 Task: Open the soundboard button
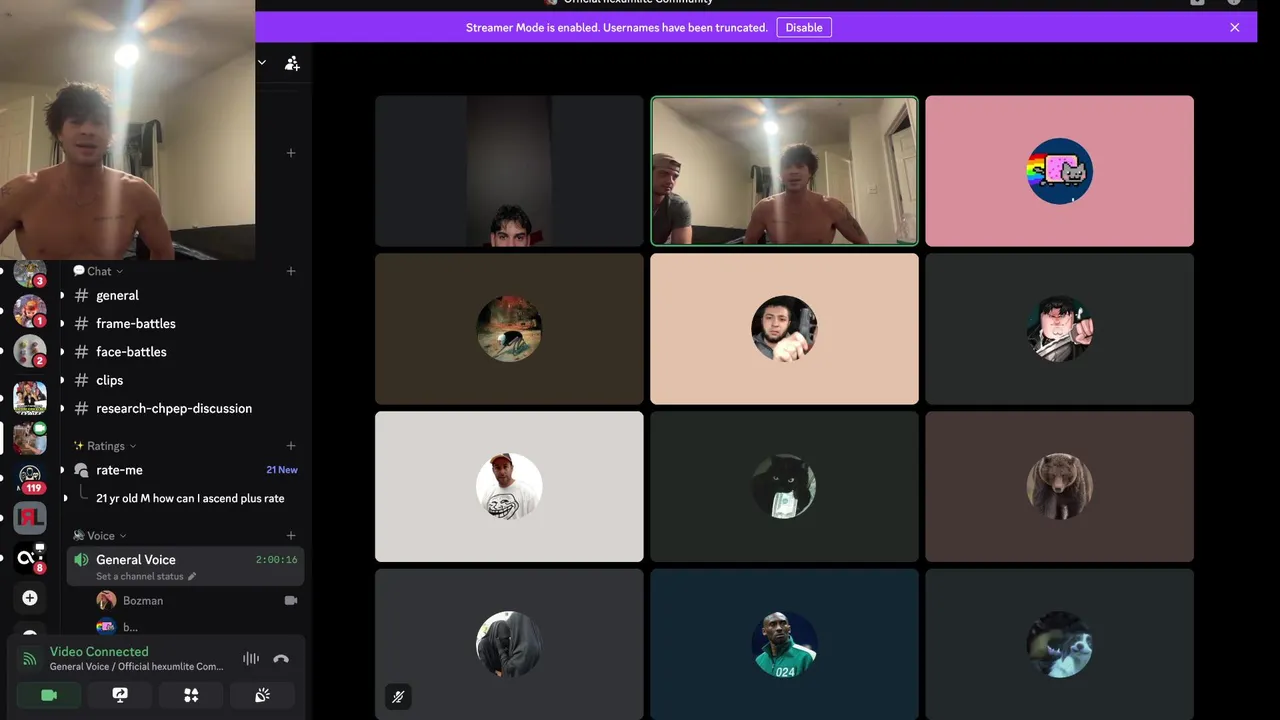(262, 695)
